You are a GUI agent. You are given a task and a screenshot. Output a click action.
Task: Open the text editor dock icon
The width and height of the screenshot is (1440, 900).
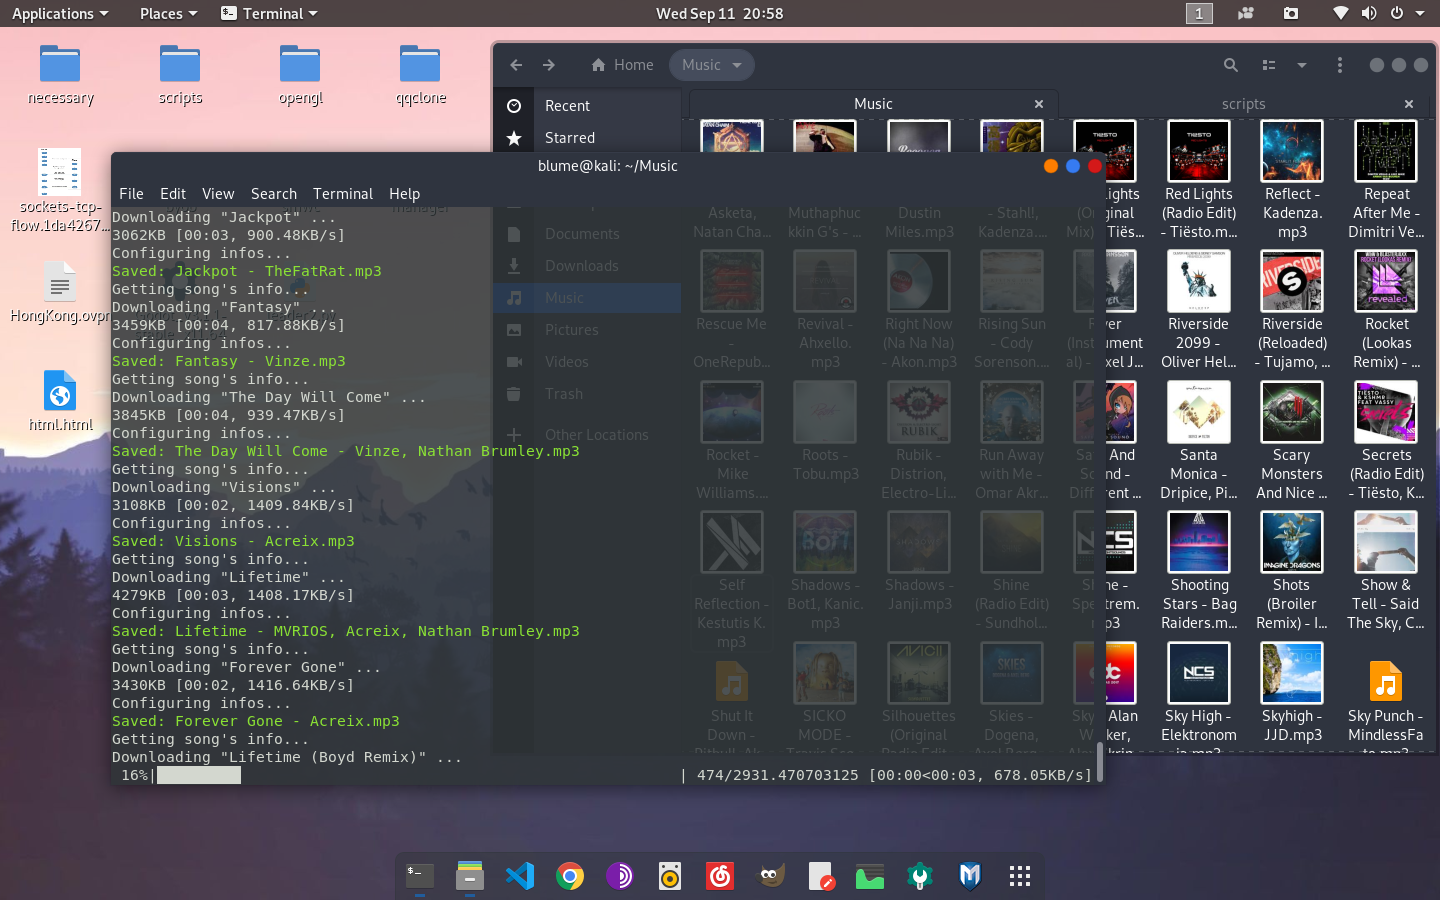click(820, 877)
